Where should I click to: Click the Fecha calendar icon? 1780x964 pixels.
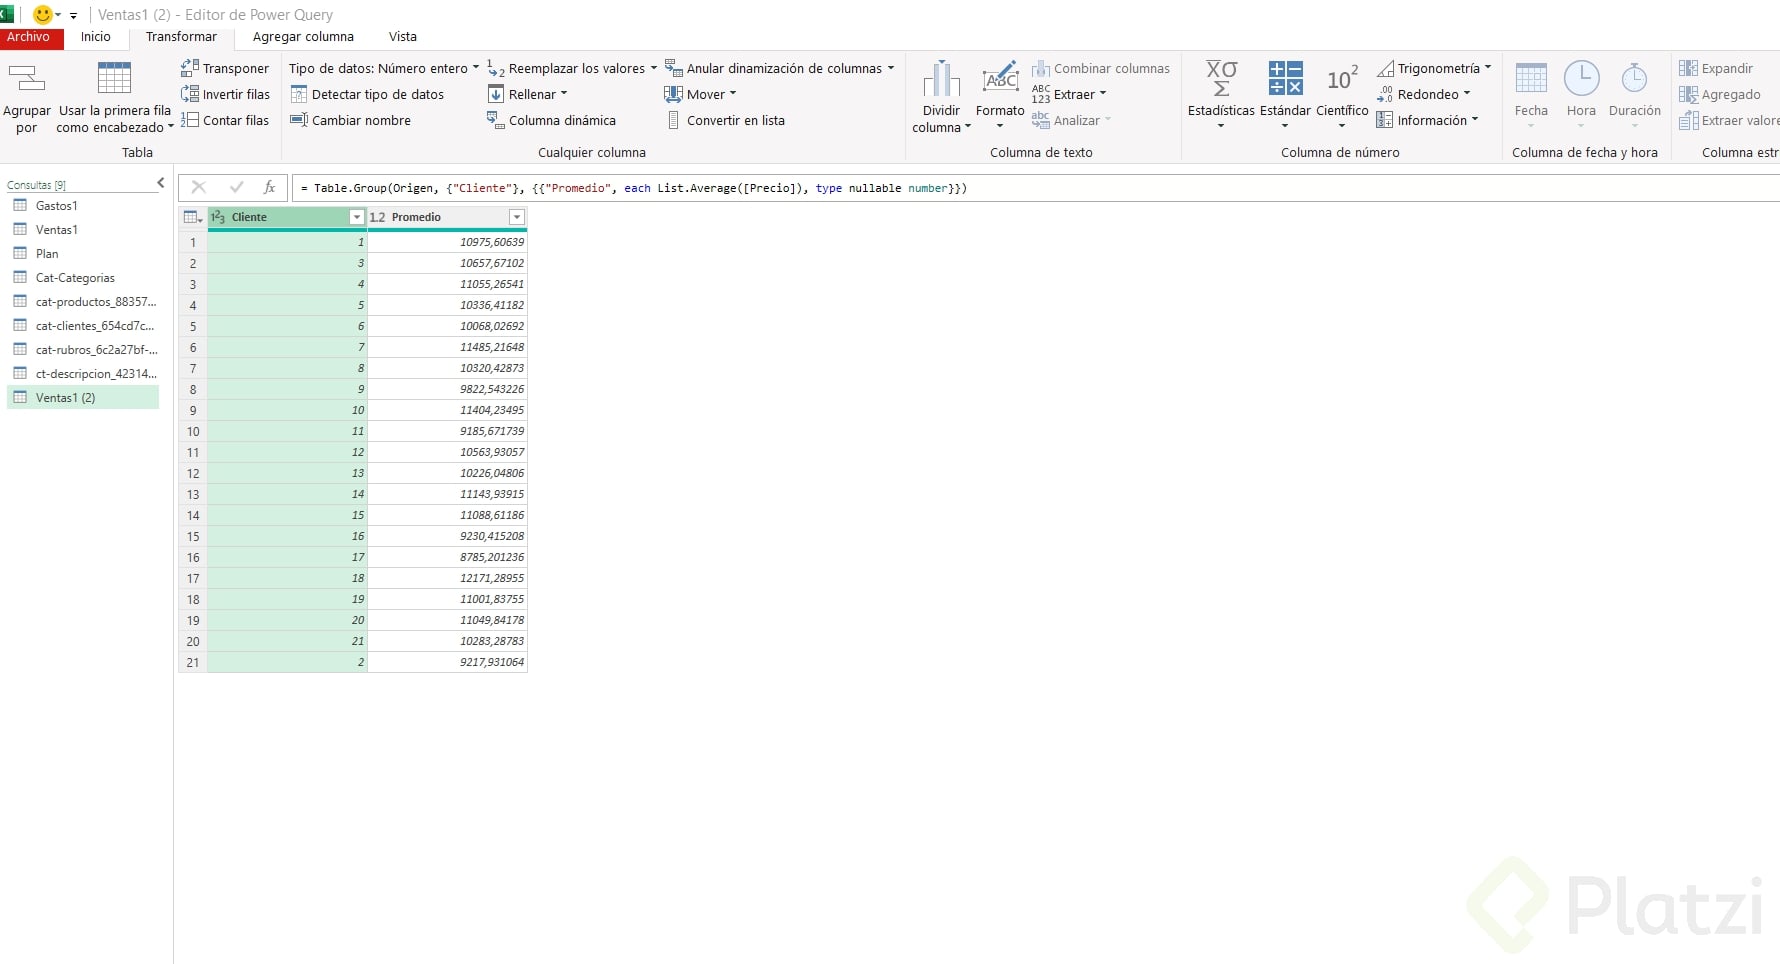pyautogui.click(x=1531, y=78)
